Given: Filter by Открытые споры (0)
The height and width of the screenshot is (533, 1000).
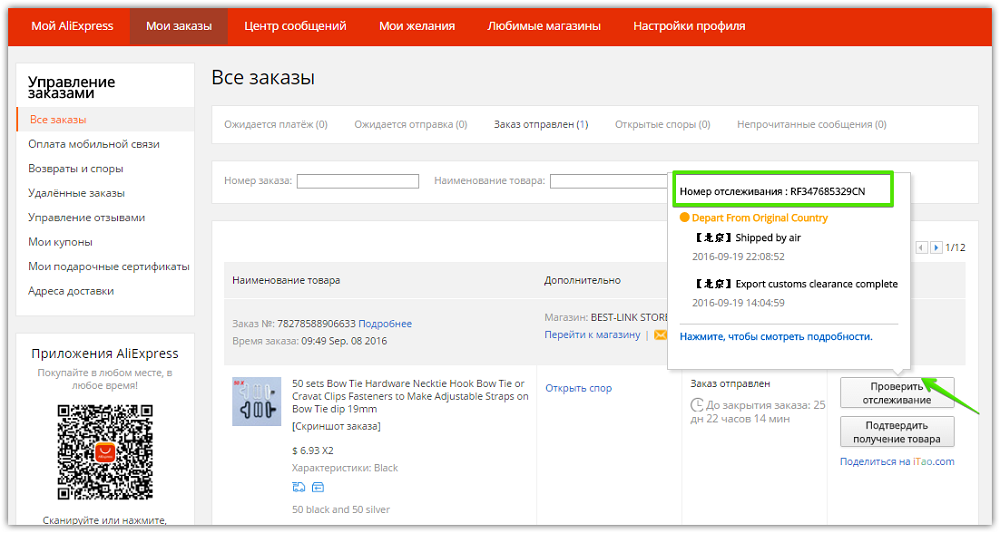Looking at the screenshot, I should point(663,124).
